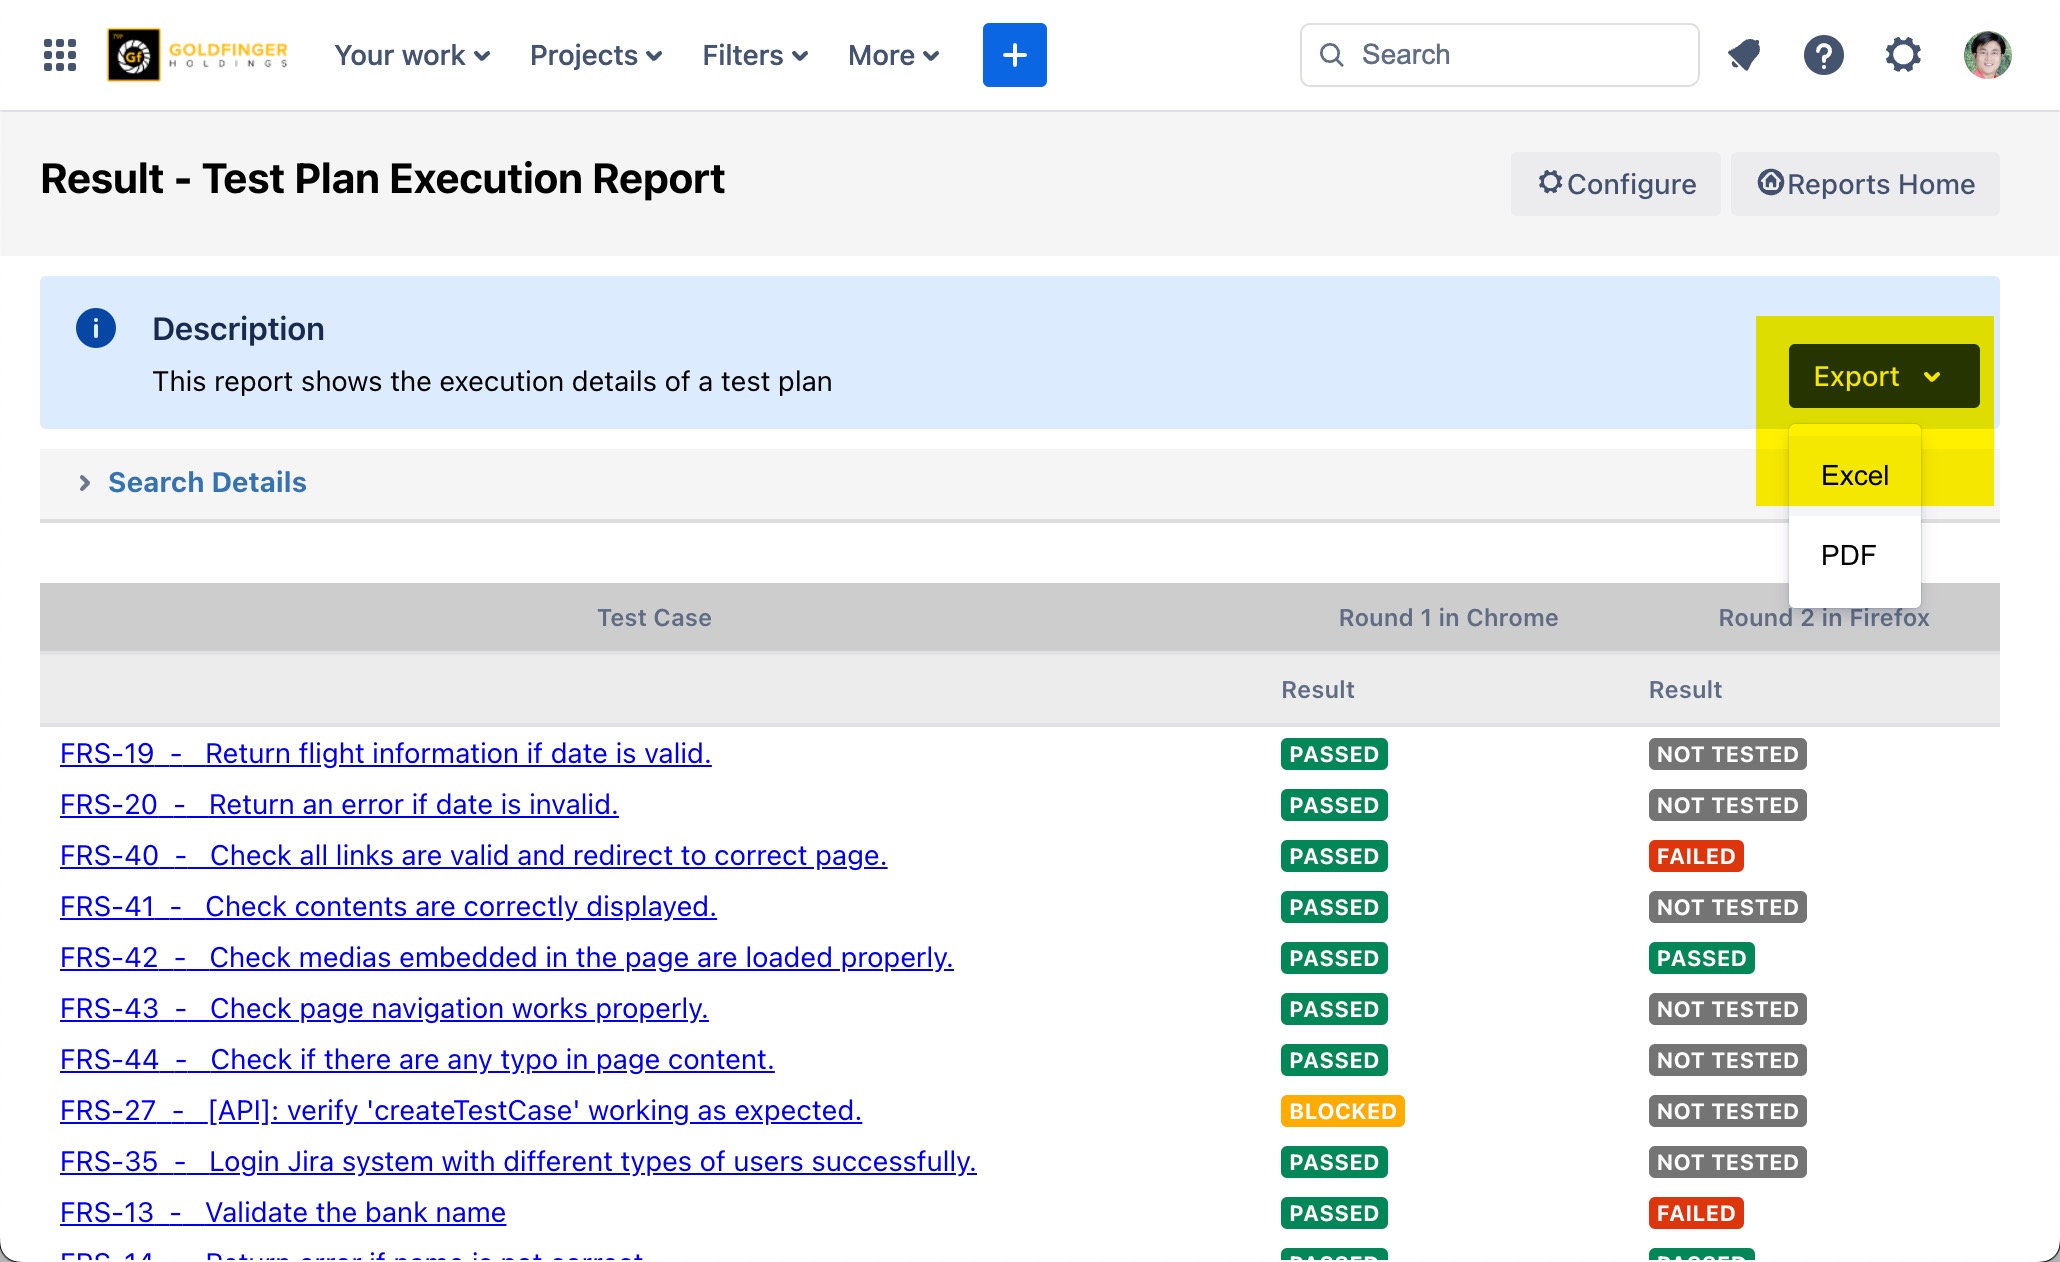Screen dimensions: 2060x1262
Task: Open the notifications icon
Action: pyautogui.click(x=1744, y=55)
